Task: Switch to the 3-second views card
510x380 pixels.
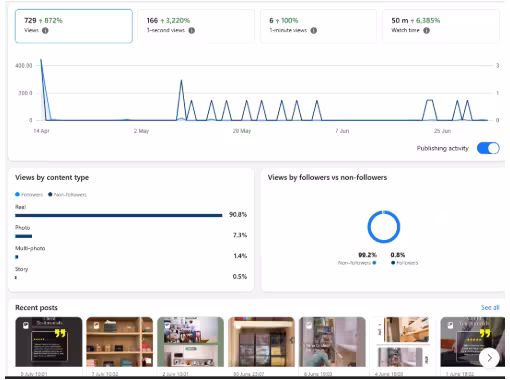Action: (196, 26)
